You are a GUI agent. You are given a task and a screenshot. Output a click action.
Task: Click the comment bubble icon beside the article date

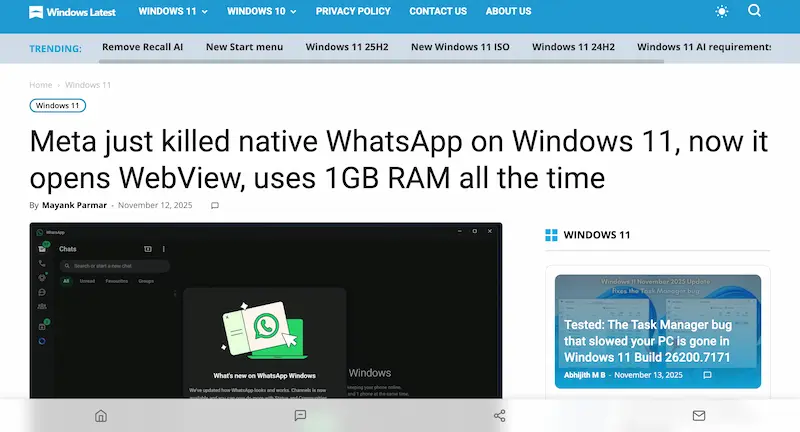point(215,205)
